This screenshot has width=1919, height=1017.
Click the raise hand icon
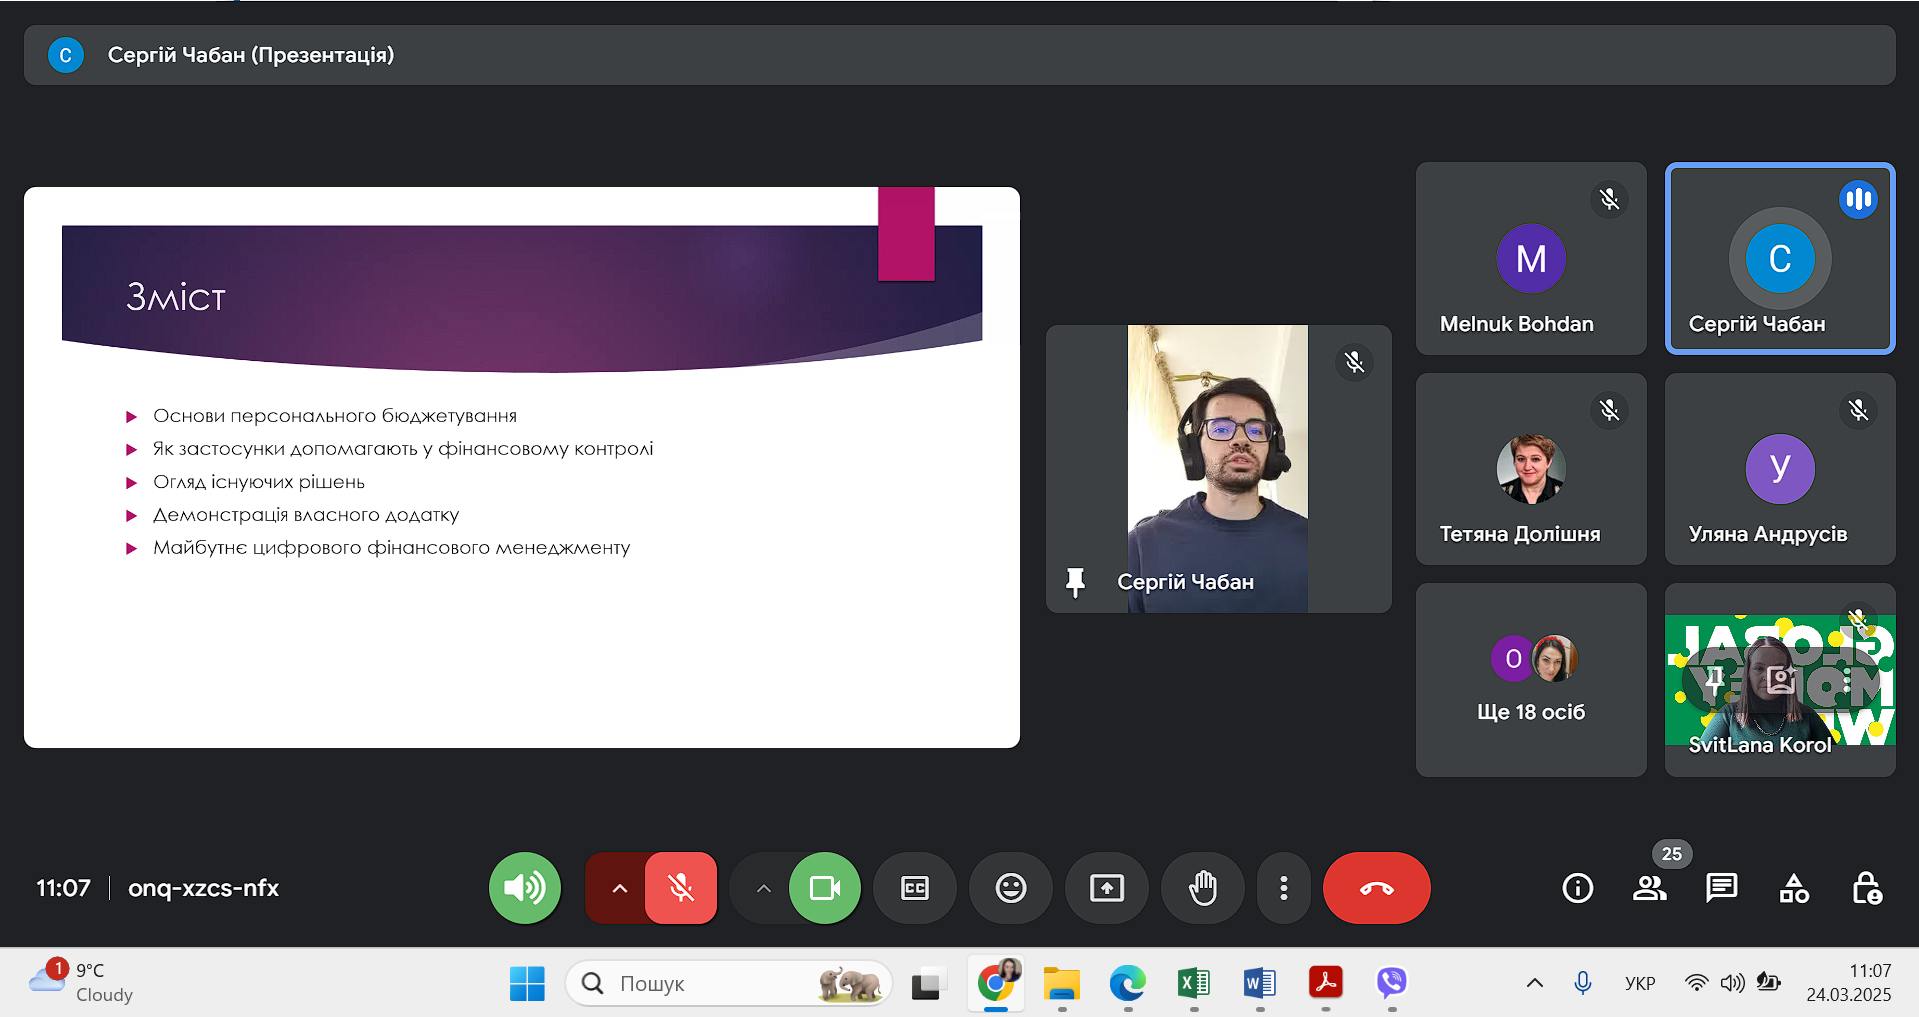1202,888
